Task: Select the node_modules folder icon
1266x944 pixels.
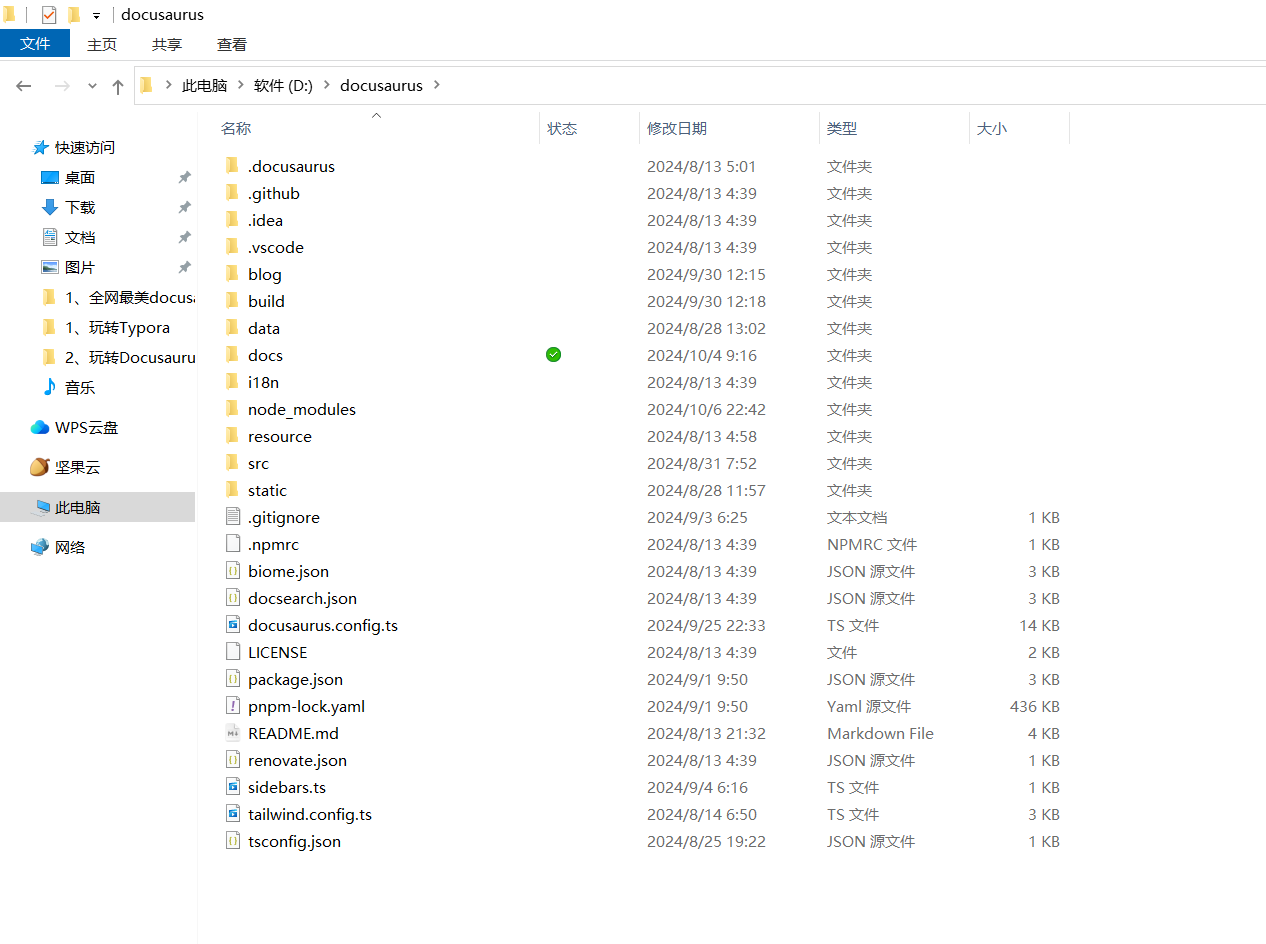Action: [232, 408]
